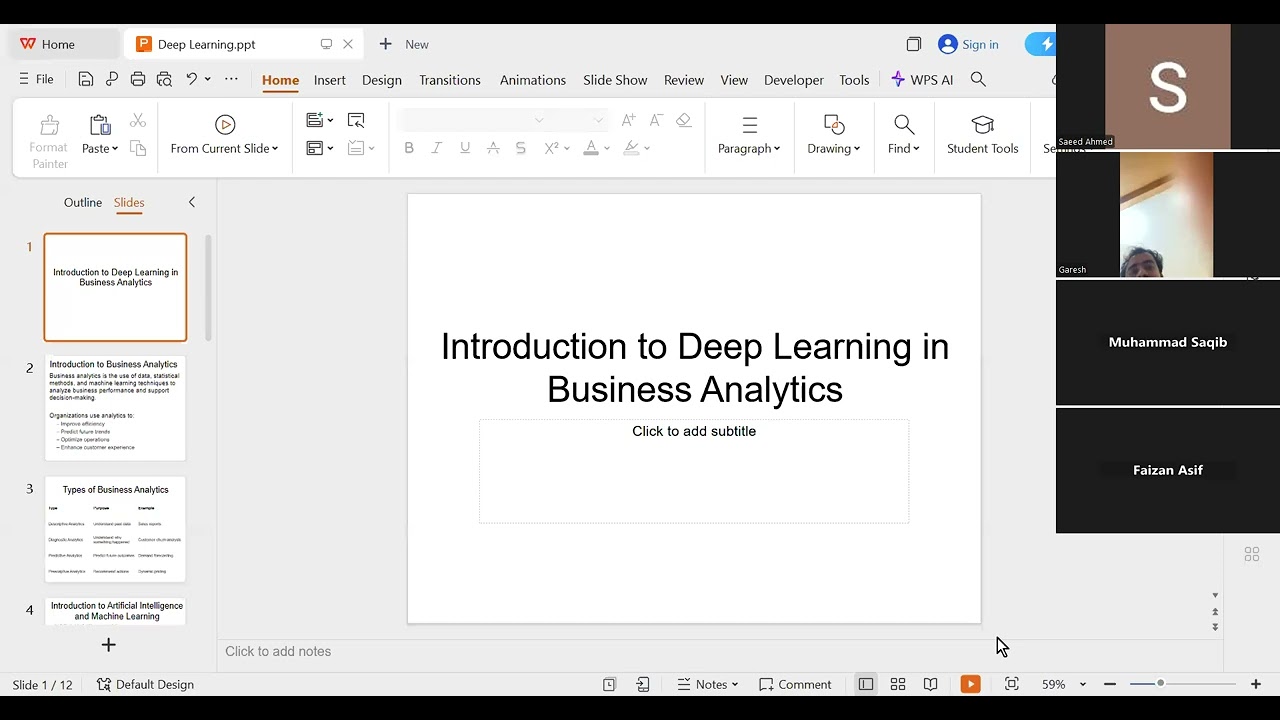
Task: Click the New Slide icon in ribbon
Action: (x=314, y=120)
